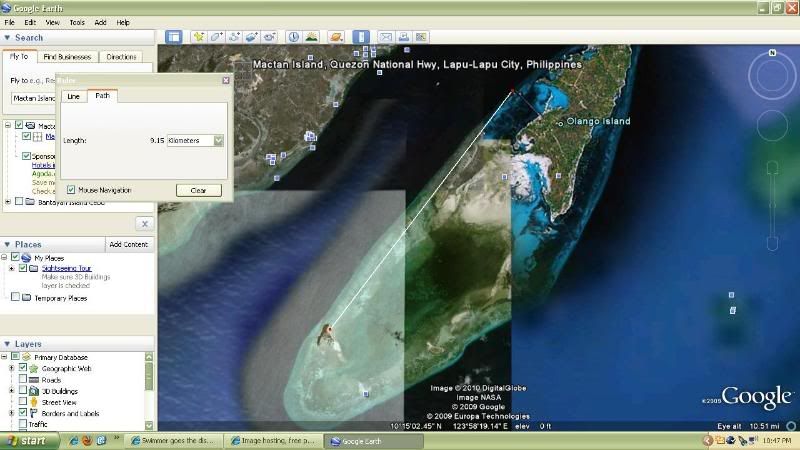Open the Sightseeing Tour link
The image size is (800, 450).
(66, 268)
